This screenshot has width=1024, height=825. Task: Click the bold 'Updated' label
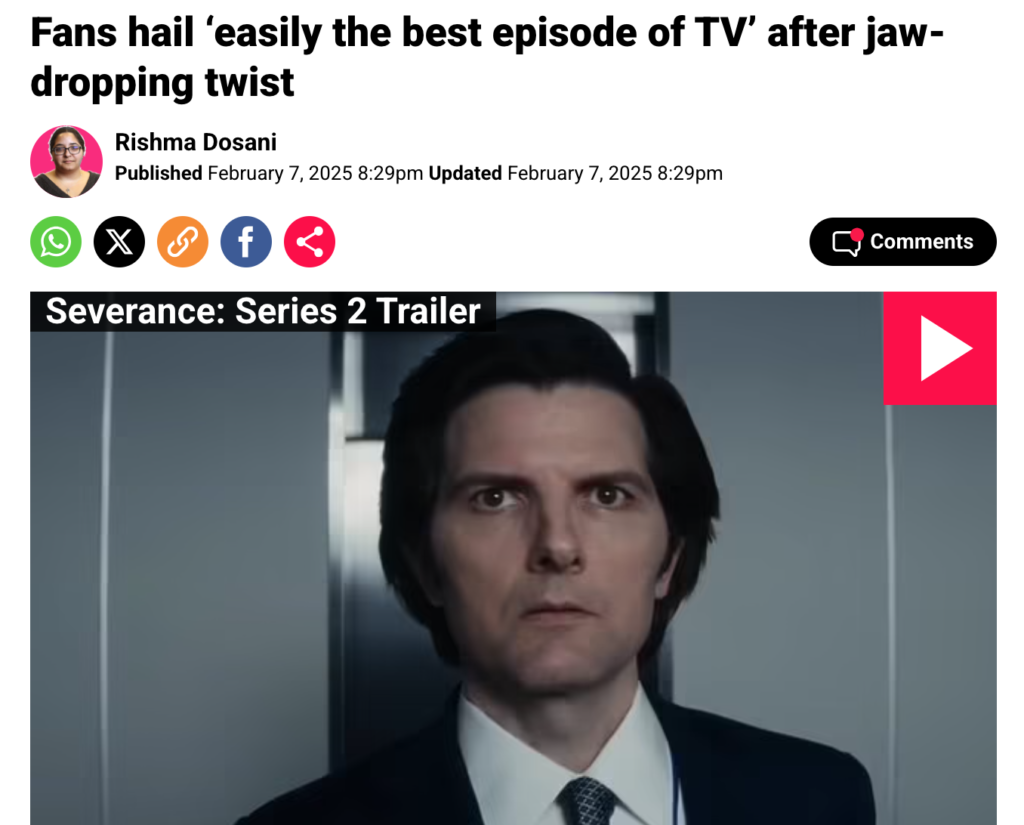465,173
